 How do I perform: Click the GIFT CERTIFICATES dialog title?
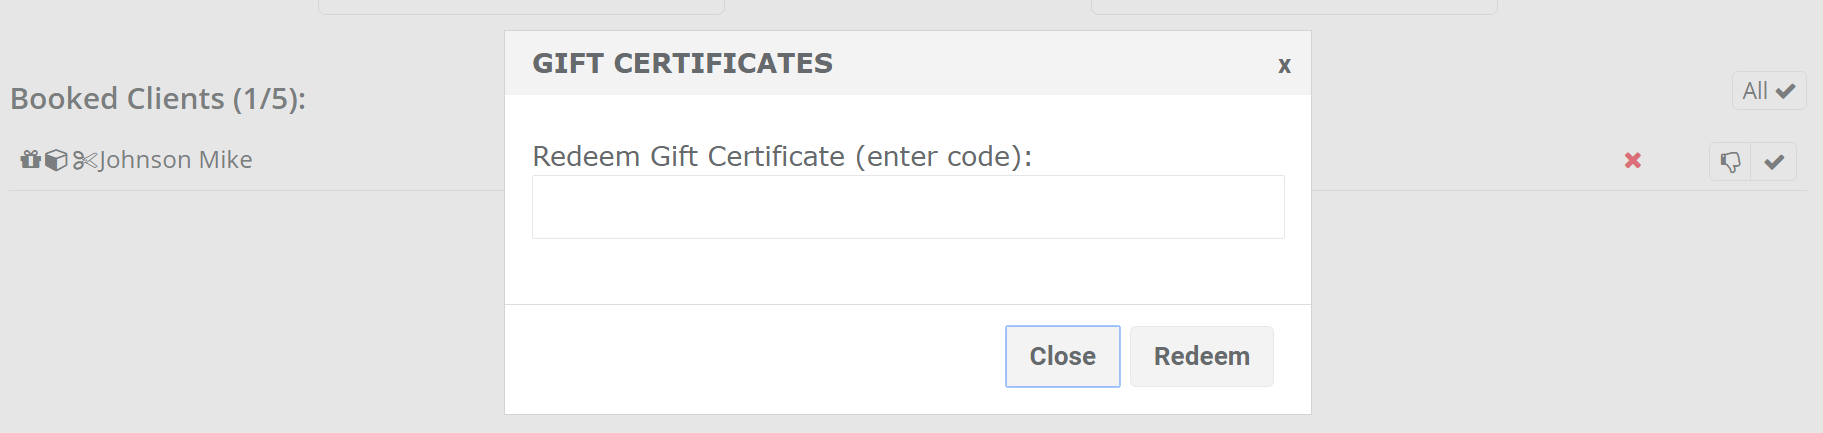pyautogui.click(x=682, y=63)
